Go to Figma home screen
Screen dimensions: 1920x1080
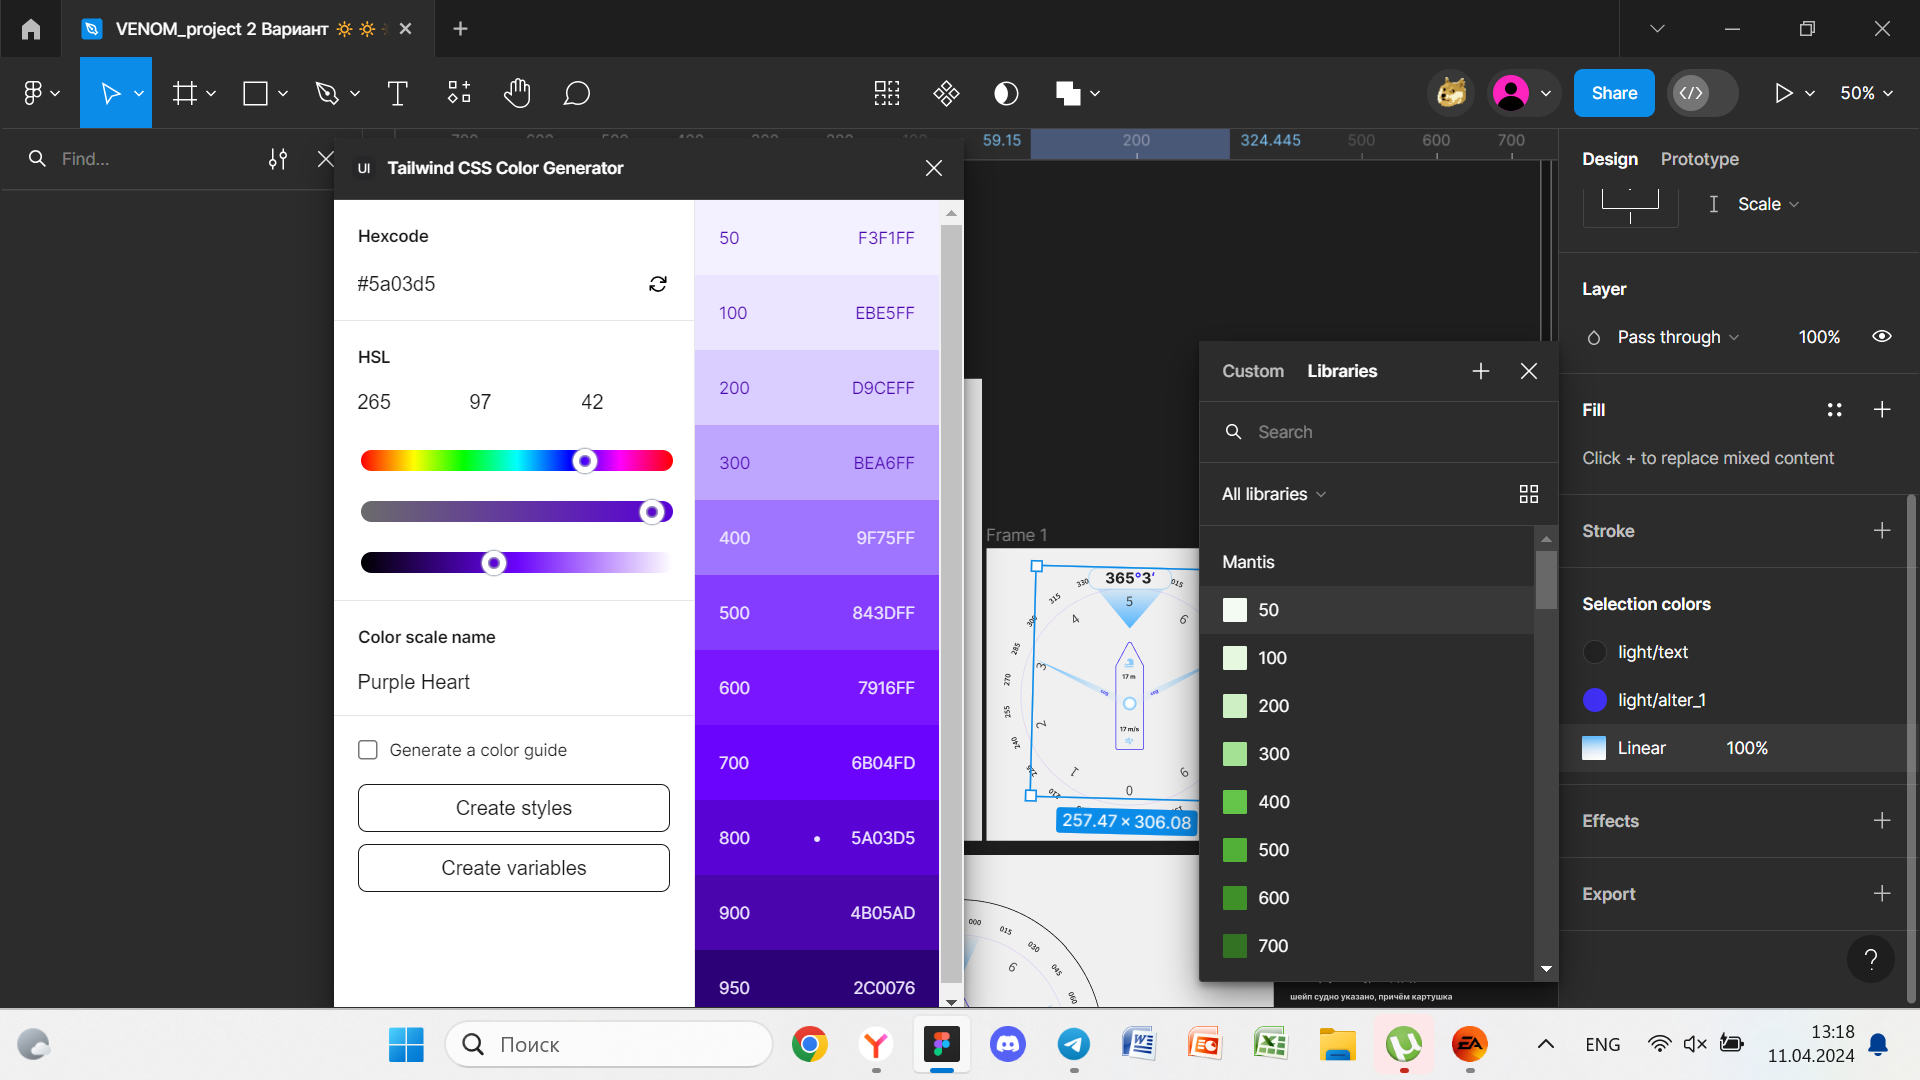31,29
